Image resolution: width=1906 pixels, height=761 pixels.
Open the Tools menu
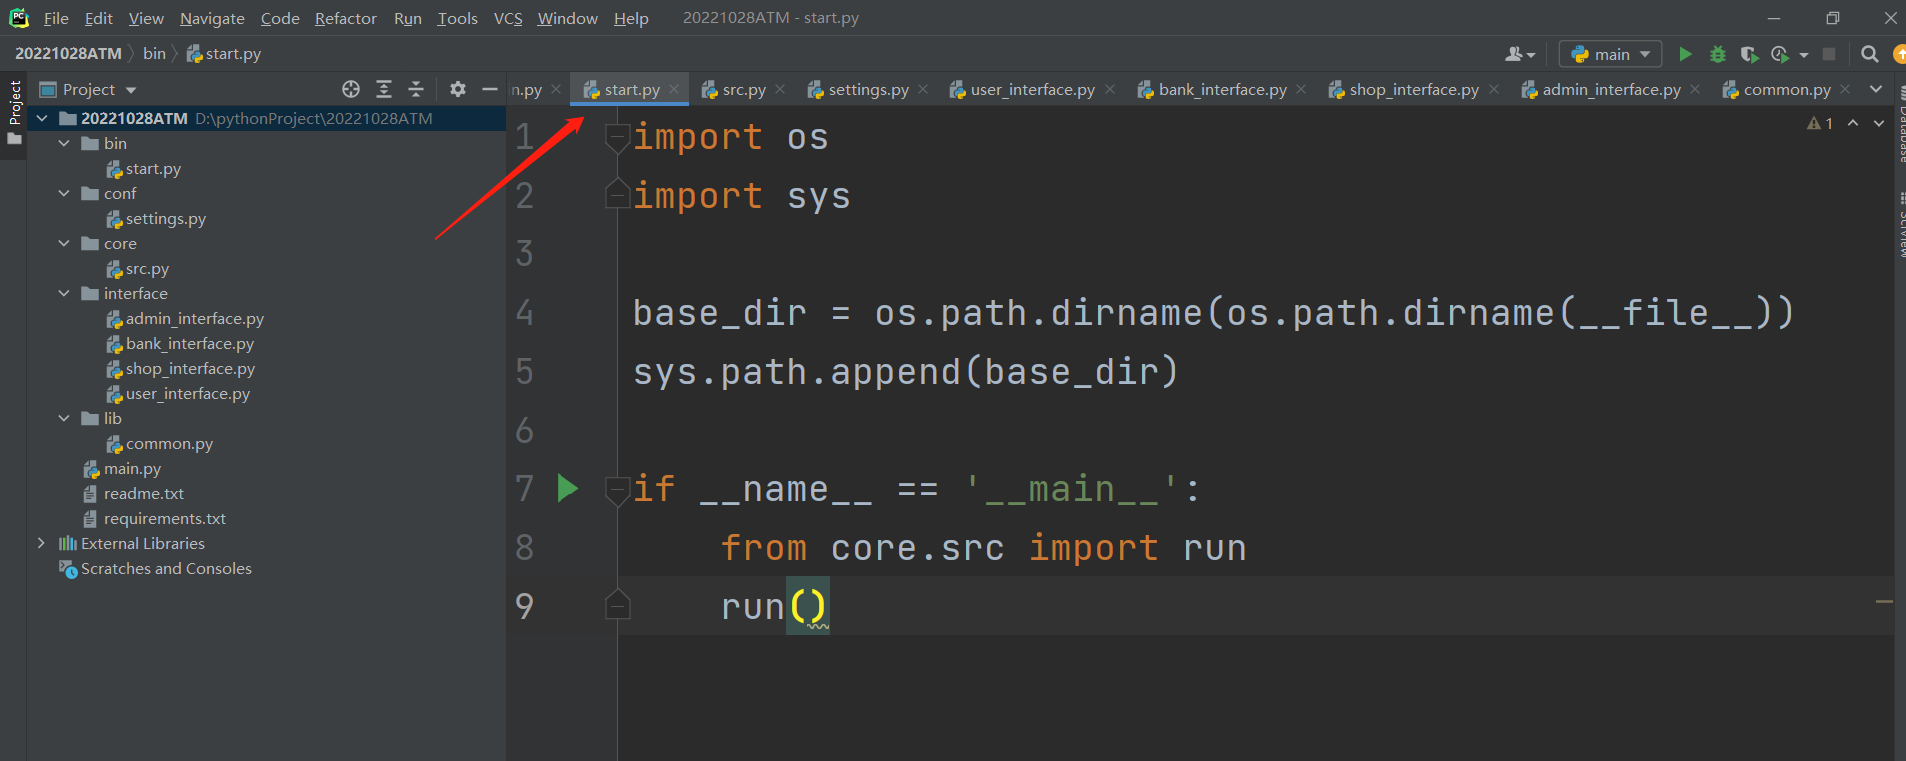click(457, 18)
